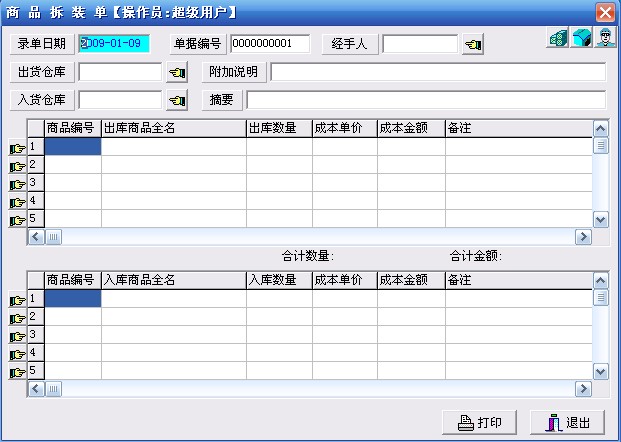Select 出库数量 column header
Image resolution: width=621 pixels, height=442 pixels.
point(278,128)
